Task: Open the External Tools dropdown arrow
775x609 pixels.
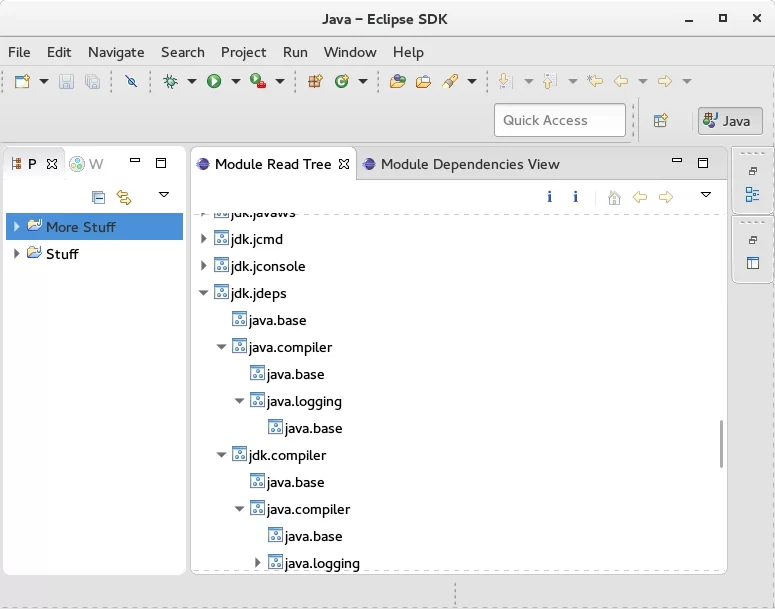Action: coord(280,81)
